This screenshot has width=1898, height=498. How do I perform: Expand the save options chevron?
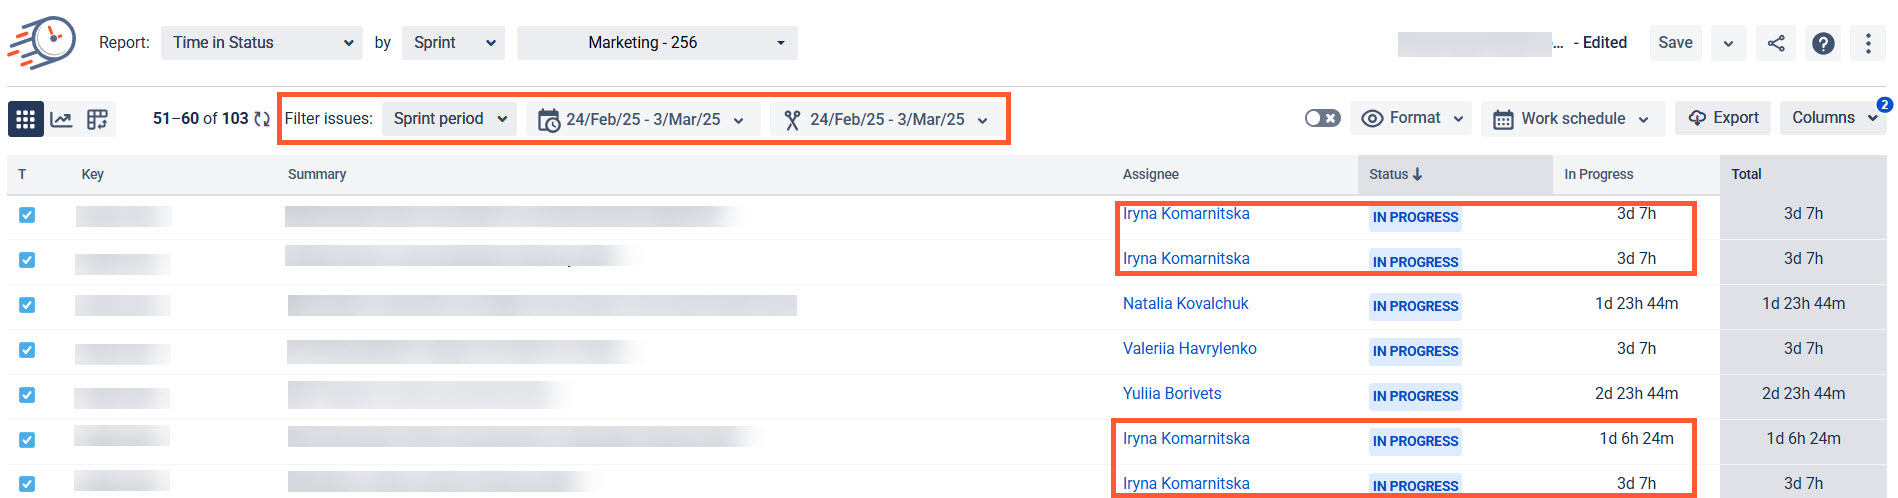coord(1728,43)
